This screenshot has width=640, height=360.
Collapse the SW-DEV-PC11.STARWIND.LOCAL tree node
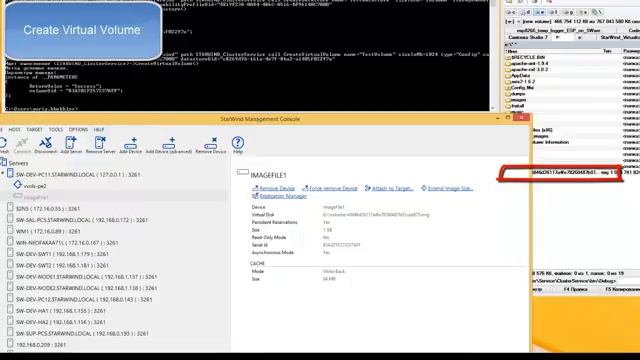pyautogui.click(x=3, y=174)
